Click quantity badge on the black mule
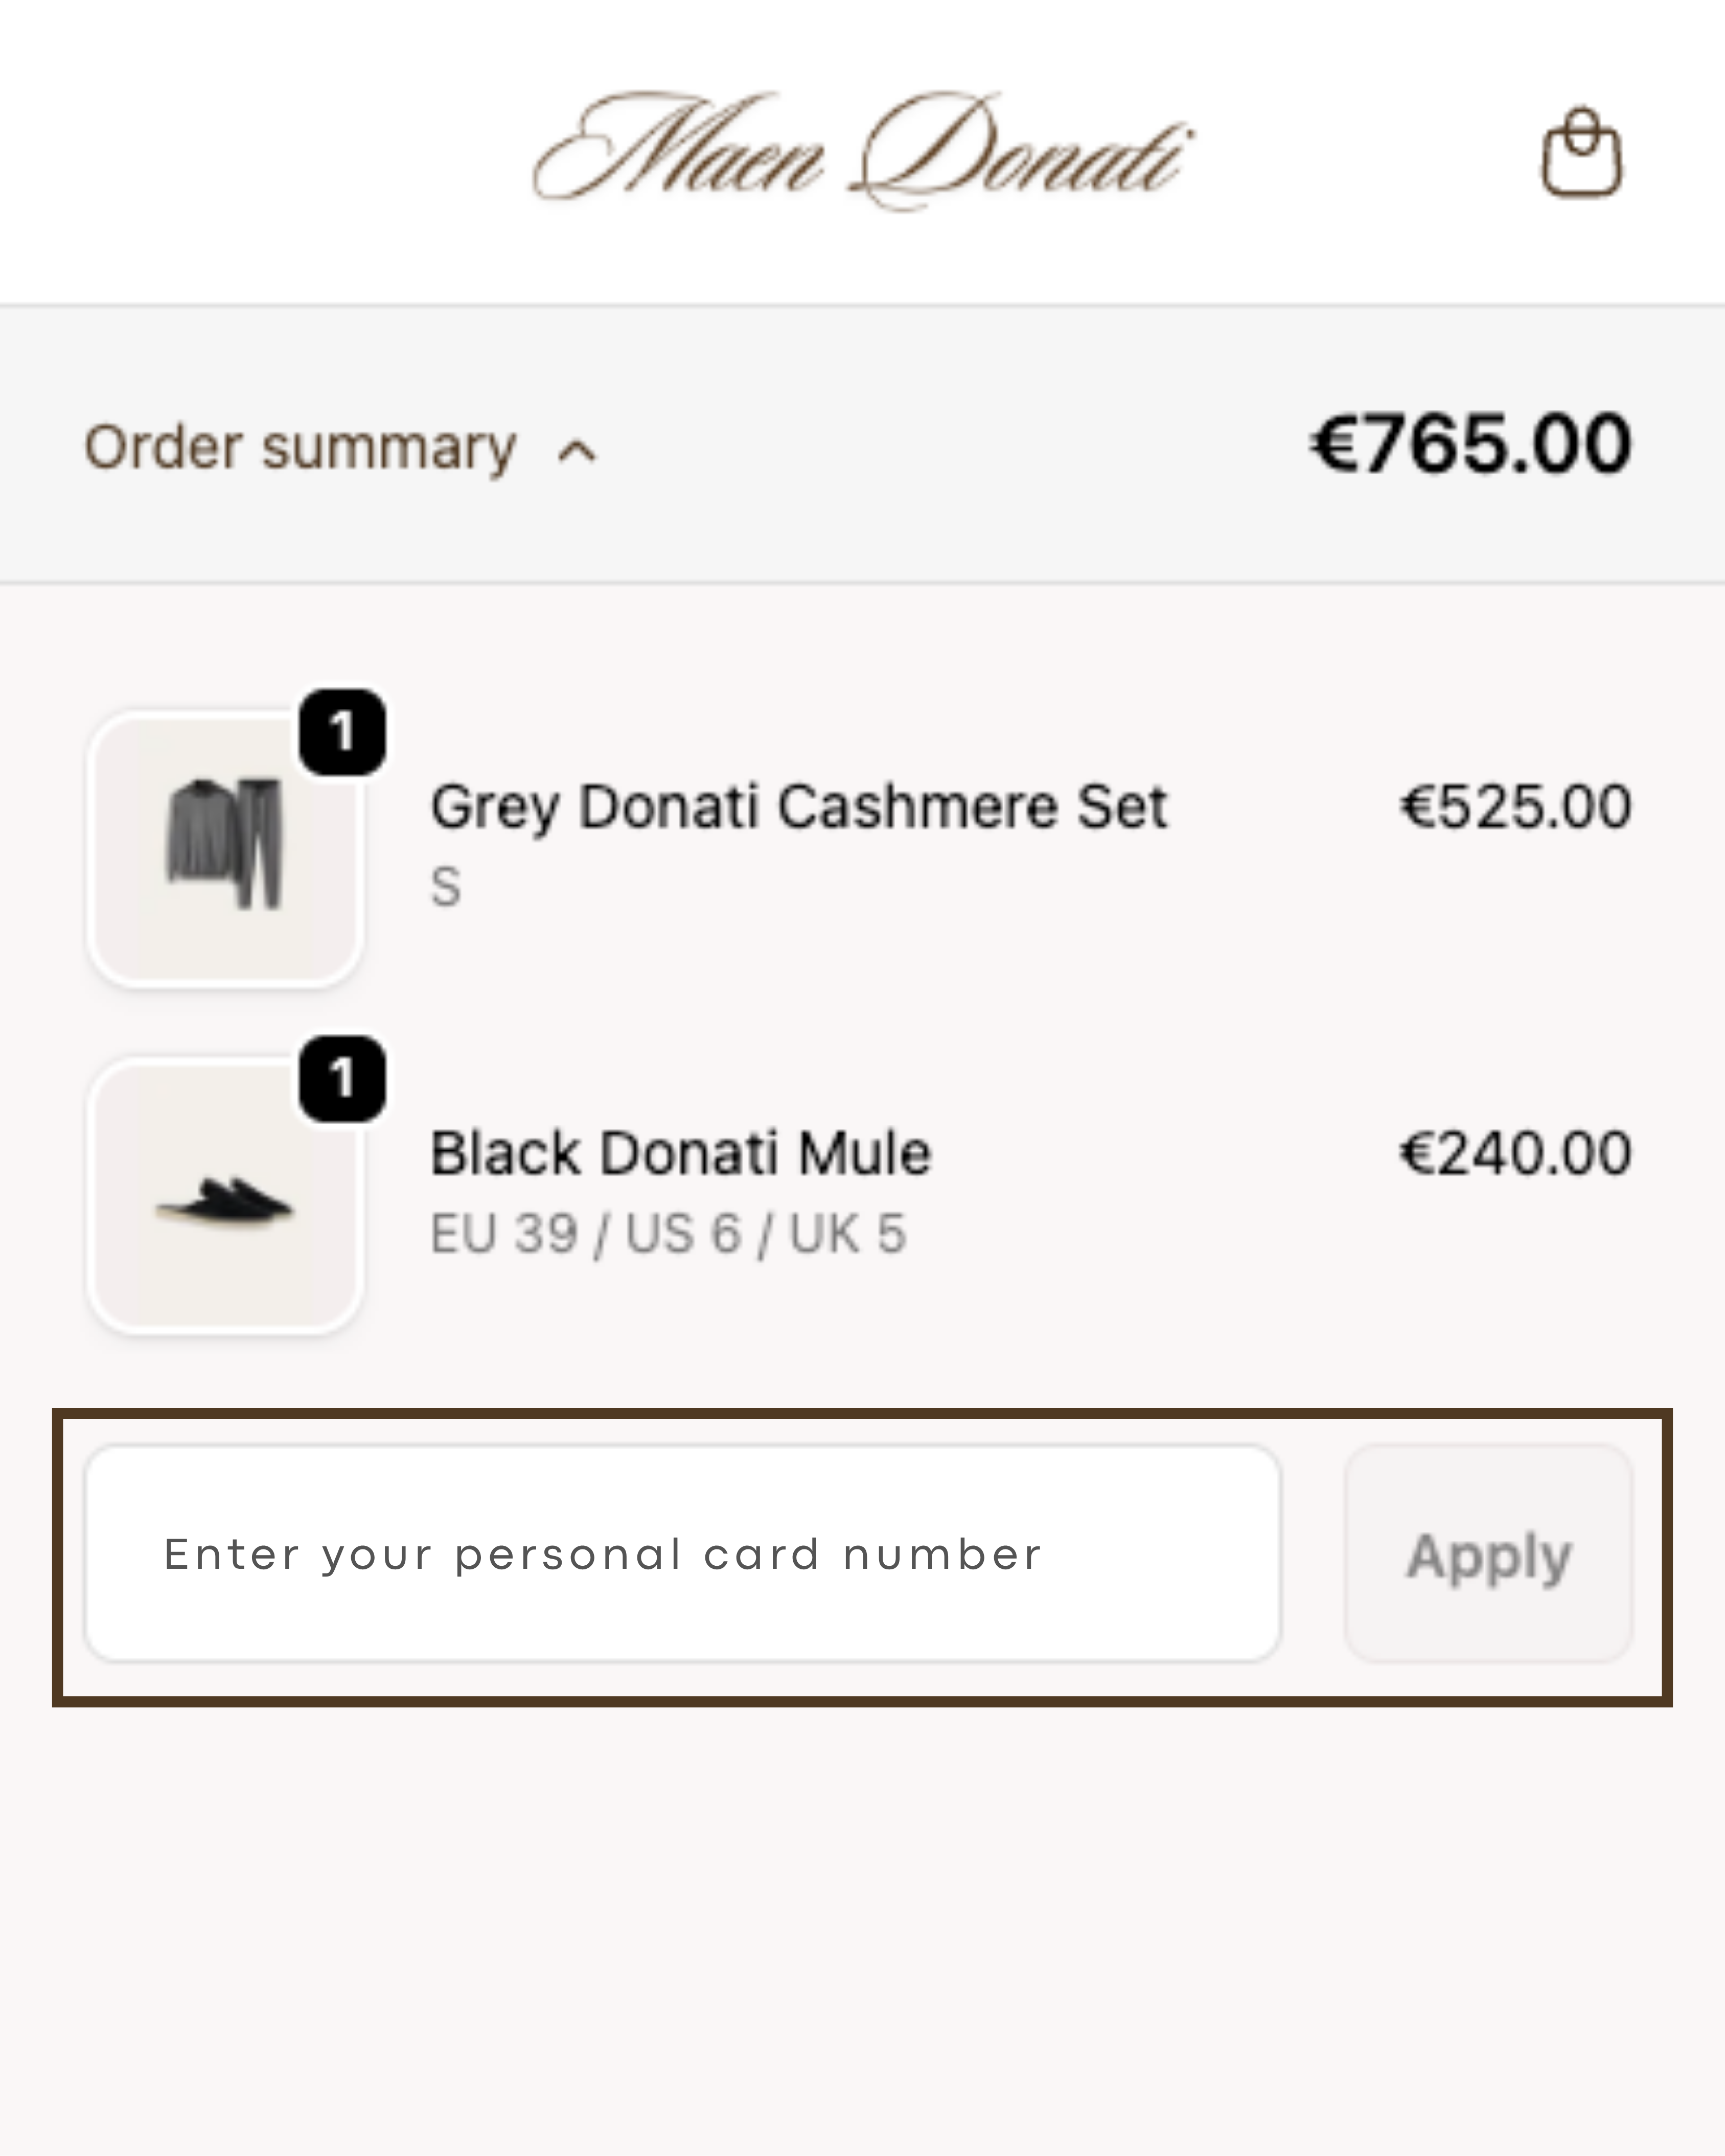 coord(342,1079)
